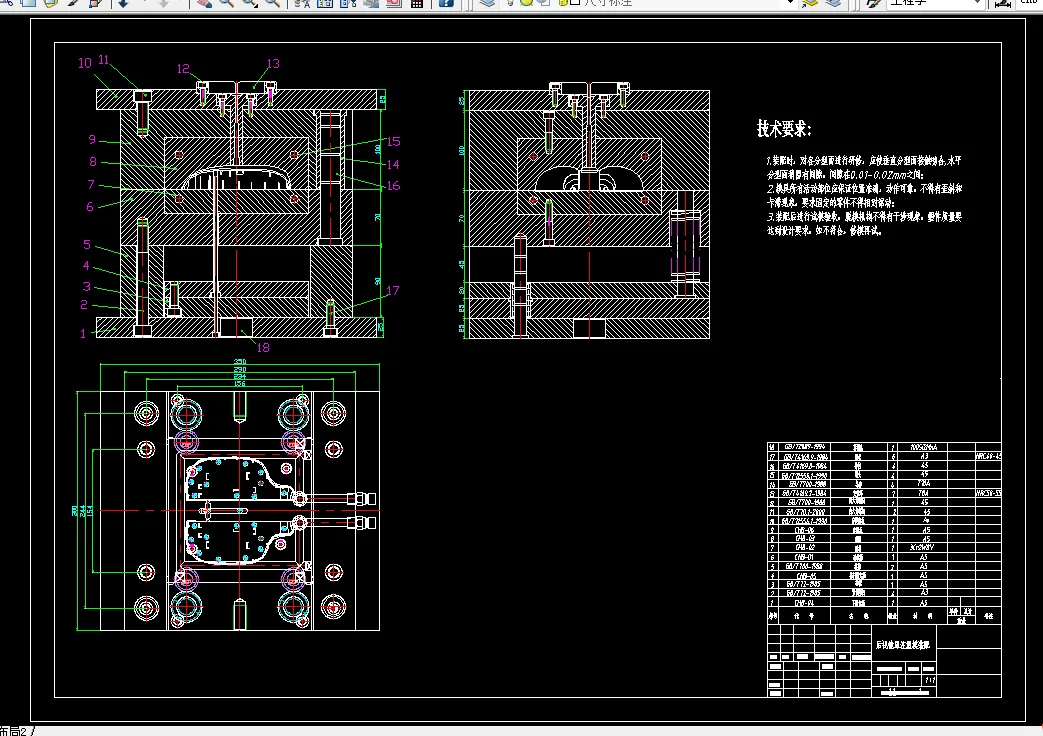Toggle the 尺寸标注 layer lightbulb on/off
This screenshot has width=1043, height=736.
[x=510, y=3]
